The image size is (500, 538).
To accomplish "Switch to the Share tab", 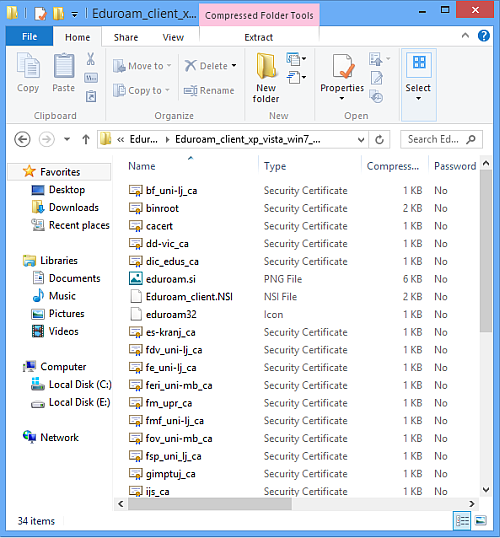I will (x=126, y=37).
